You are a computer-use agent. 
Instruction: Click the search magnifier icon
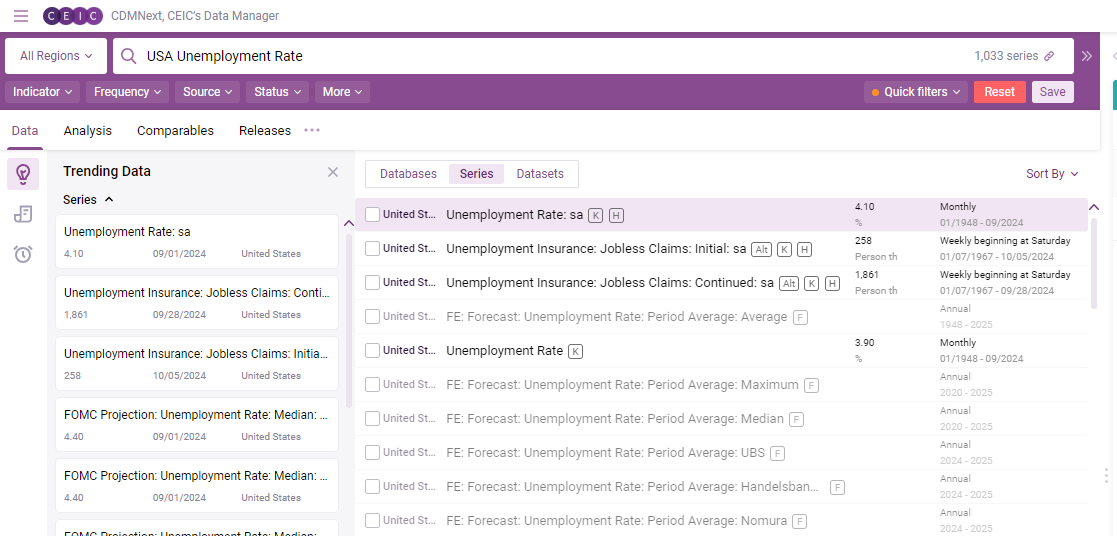tap(128, 56)
